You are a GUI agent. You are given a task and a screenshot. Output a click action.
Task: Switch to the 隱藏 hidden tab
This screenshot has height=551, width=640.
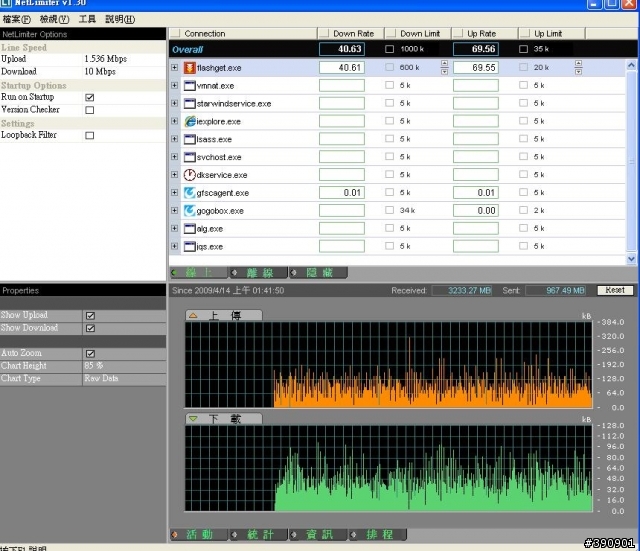coord(318,273)
